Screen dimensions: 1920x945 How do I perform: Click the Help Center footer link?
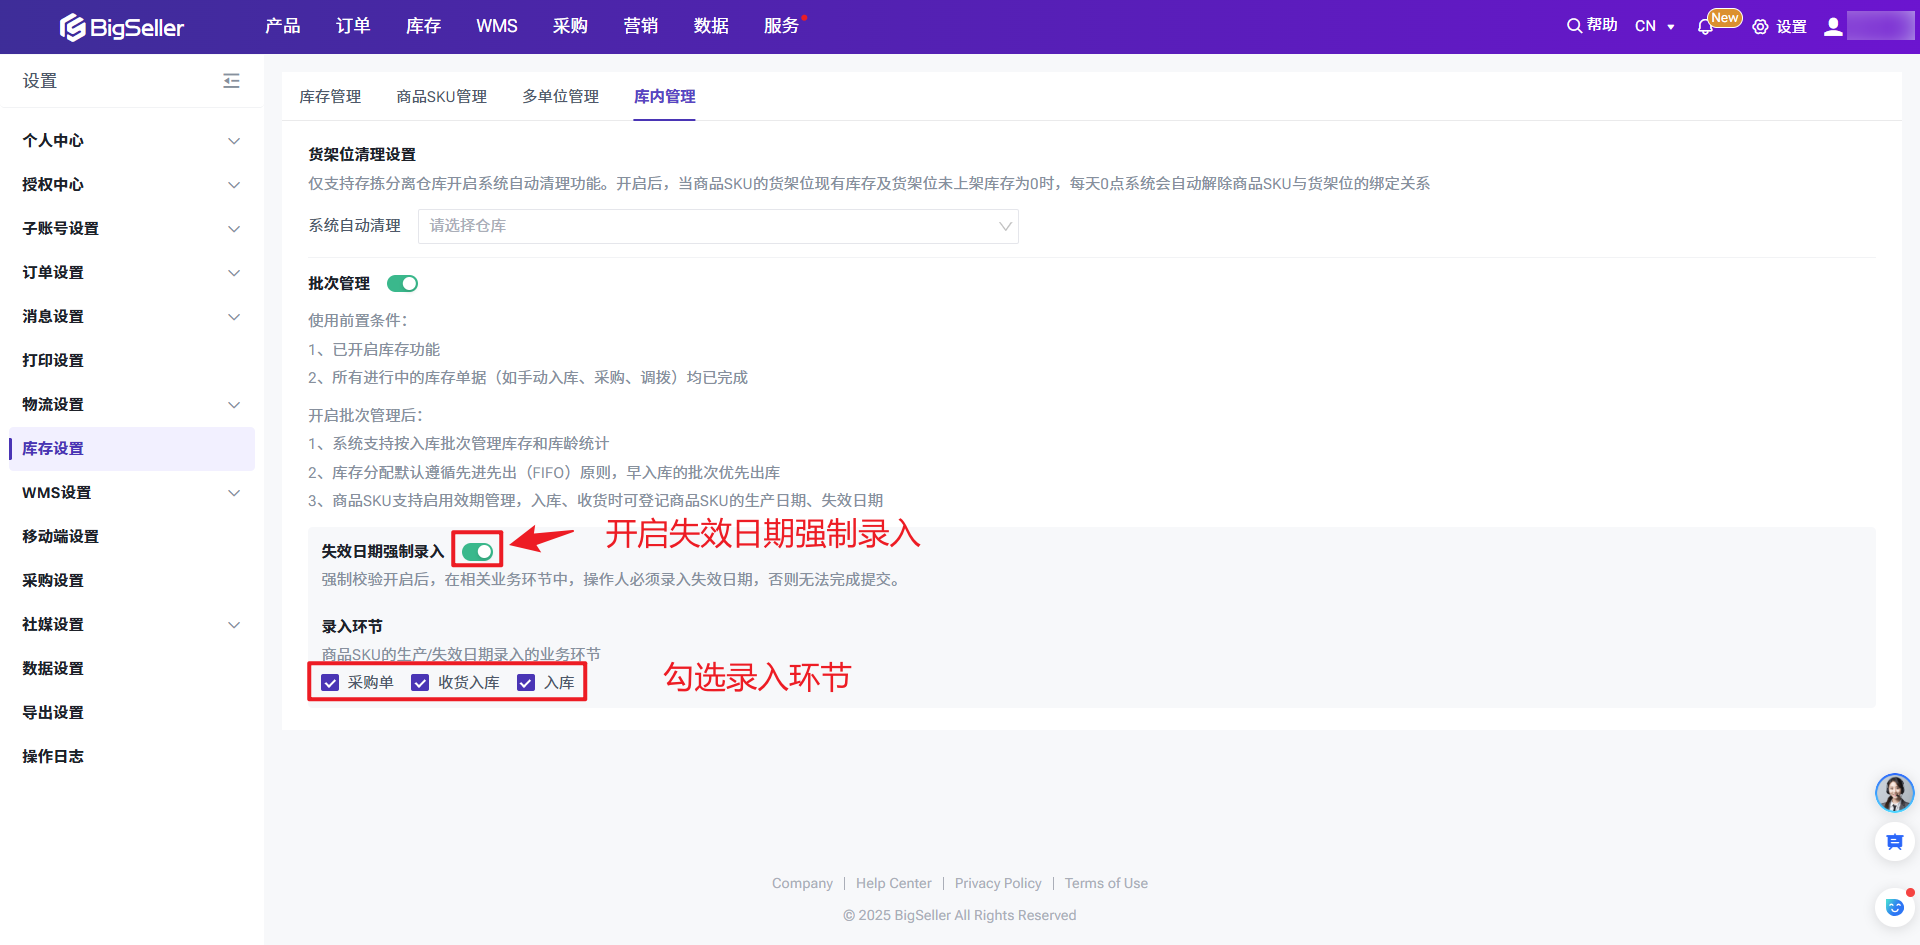[x=893, y=883]
